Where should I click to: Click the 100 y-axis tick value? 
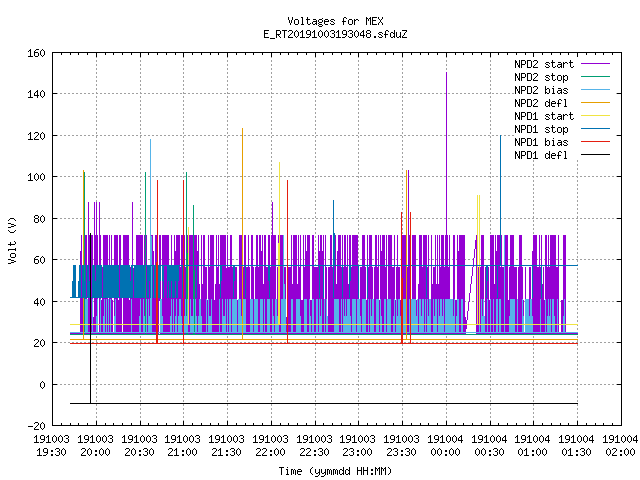tap(36, 177)
